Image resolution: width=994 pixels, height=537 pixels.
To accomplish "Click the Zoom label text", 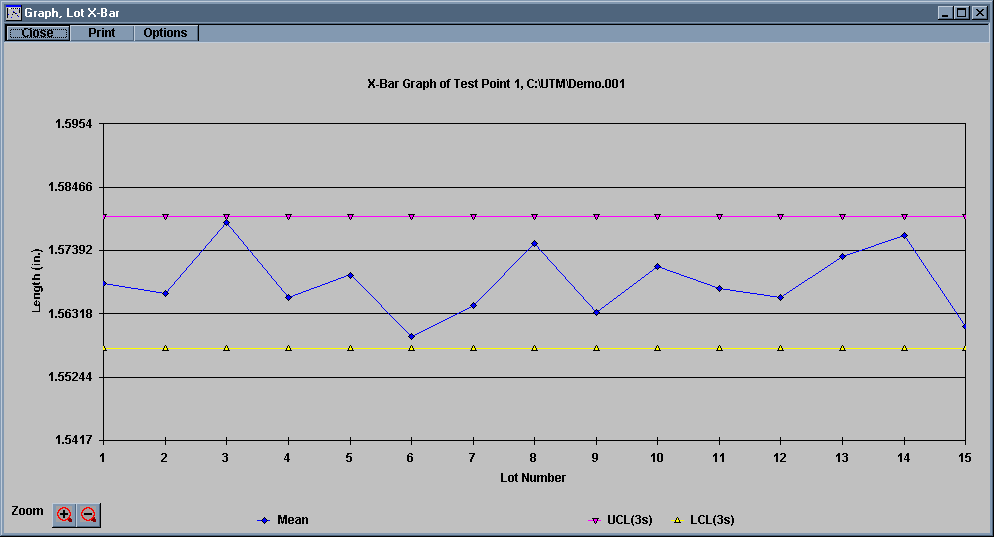I will click(27, 511).
